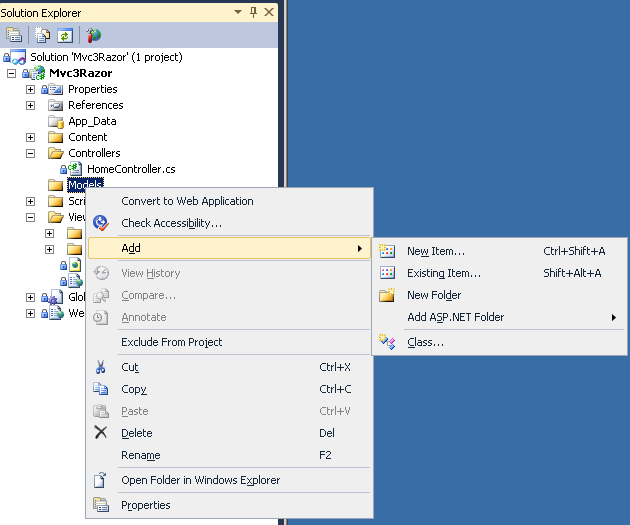Click the Properties node wrench icon
630x525 pixels.
[55, 89]
